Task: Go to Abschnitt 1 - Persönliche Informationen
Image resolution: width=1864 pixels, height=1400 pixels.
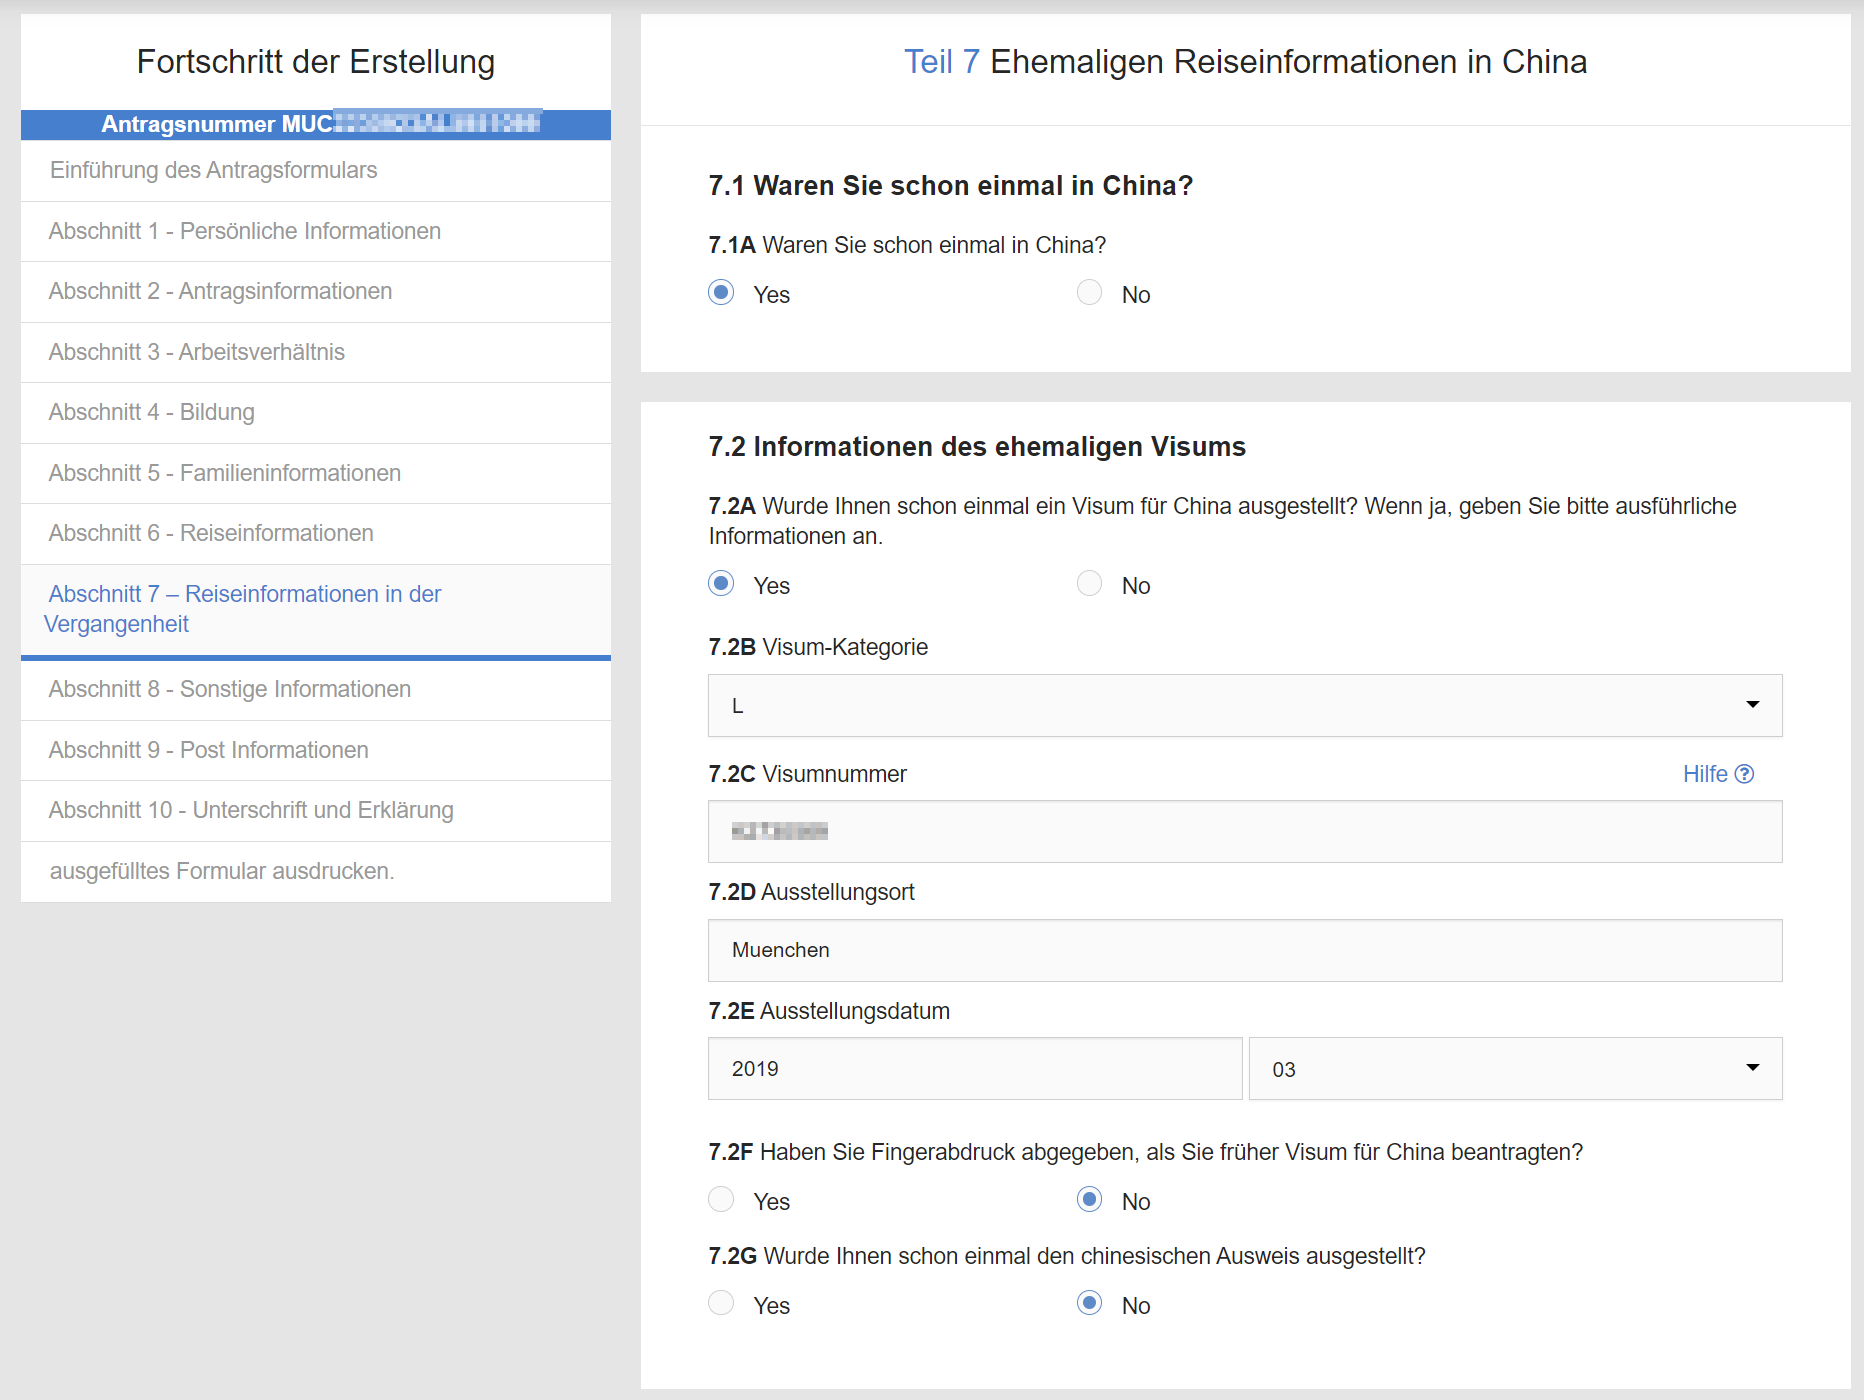Action: tap(245, 231)
